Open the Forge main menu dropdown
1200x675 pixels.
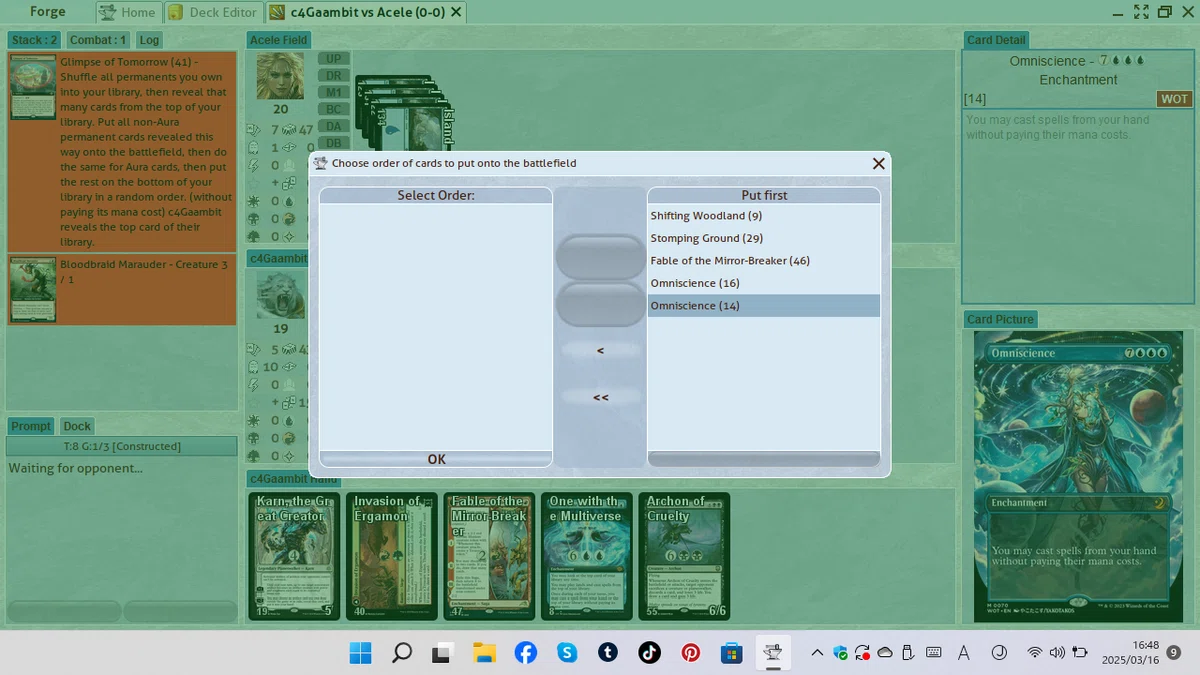[x=48, y=12]
